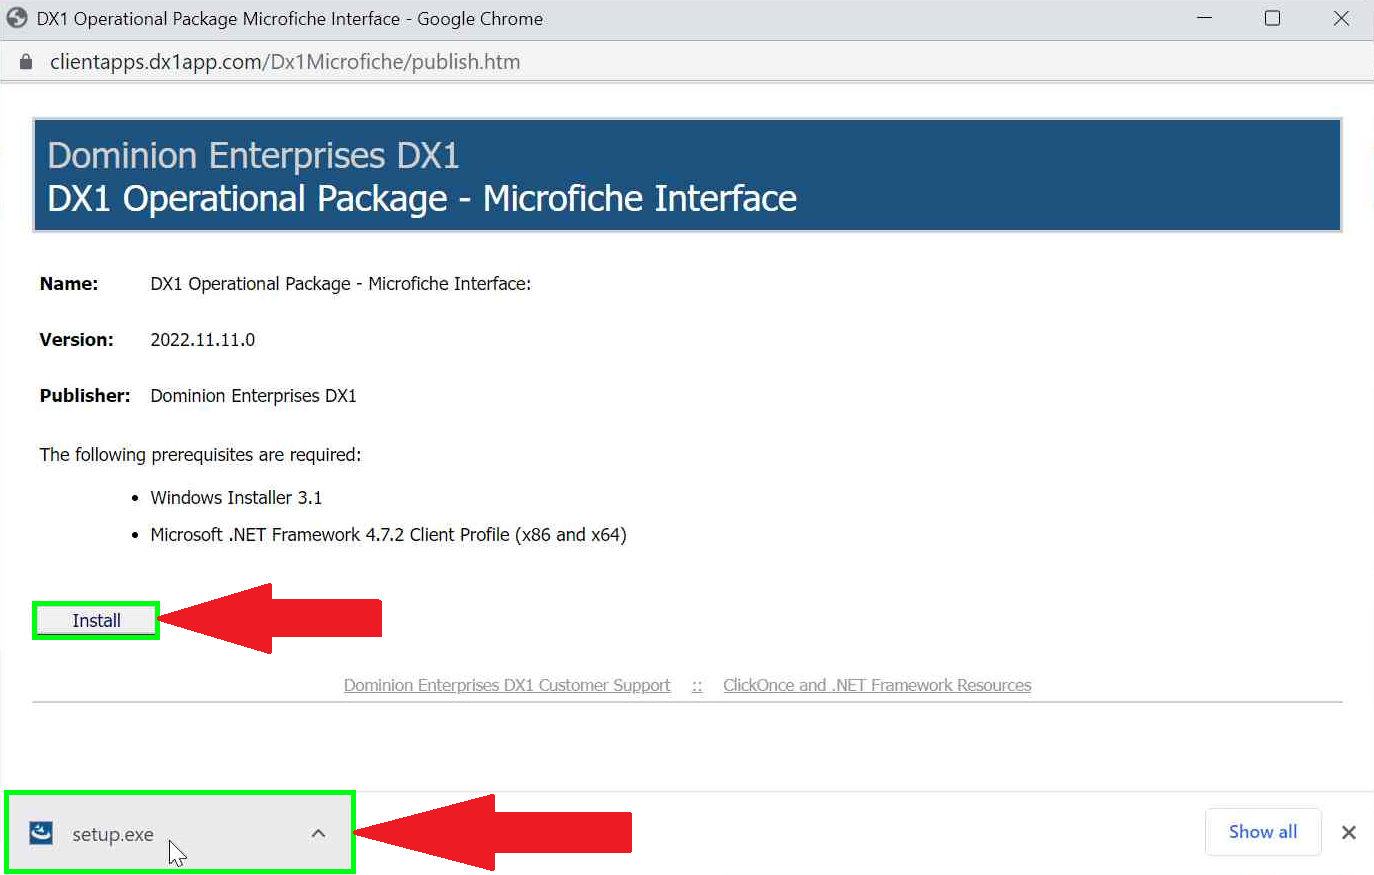Minimize the Chrome window
The width and height of the screenshot is (1374, 875).
pyautogui.click(x=1204, y=18)
